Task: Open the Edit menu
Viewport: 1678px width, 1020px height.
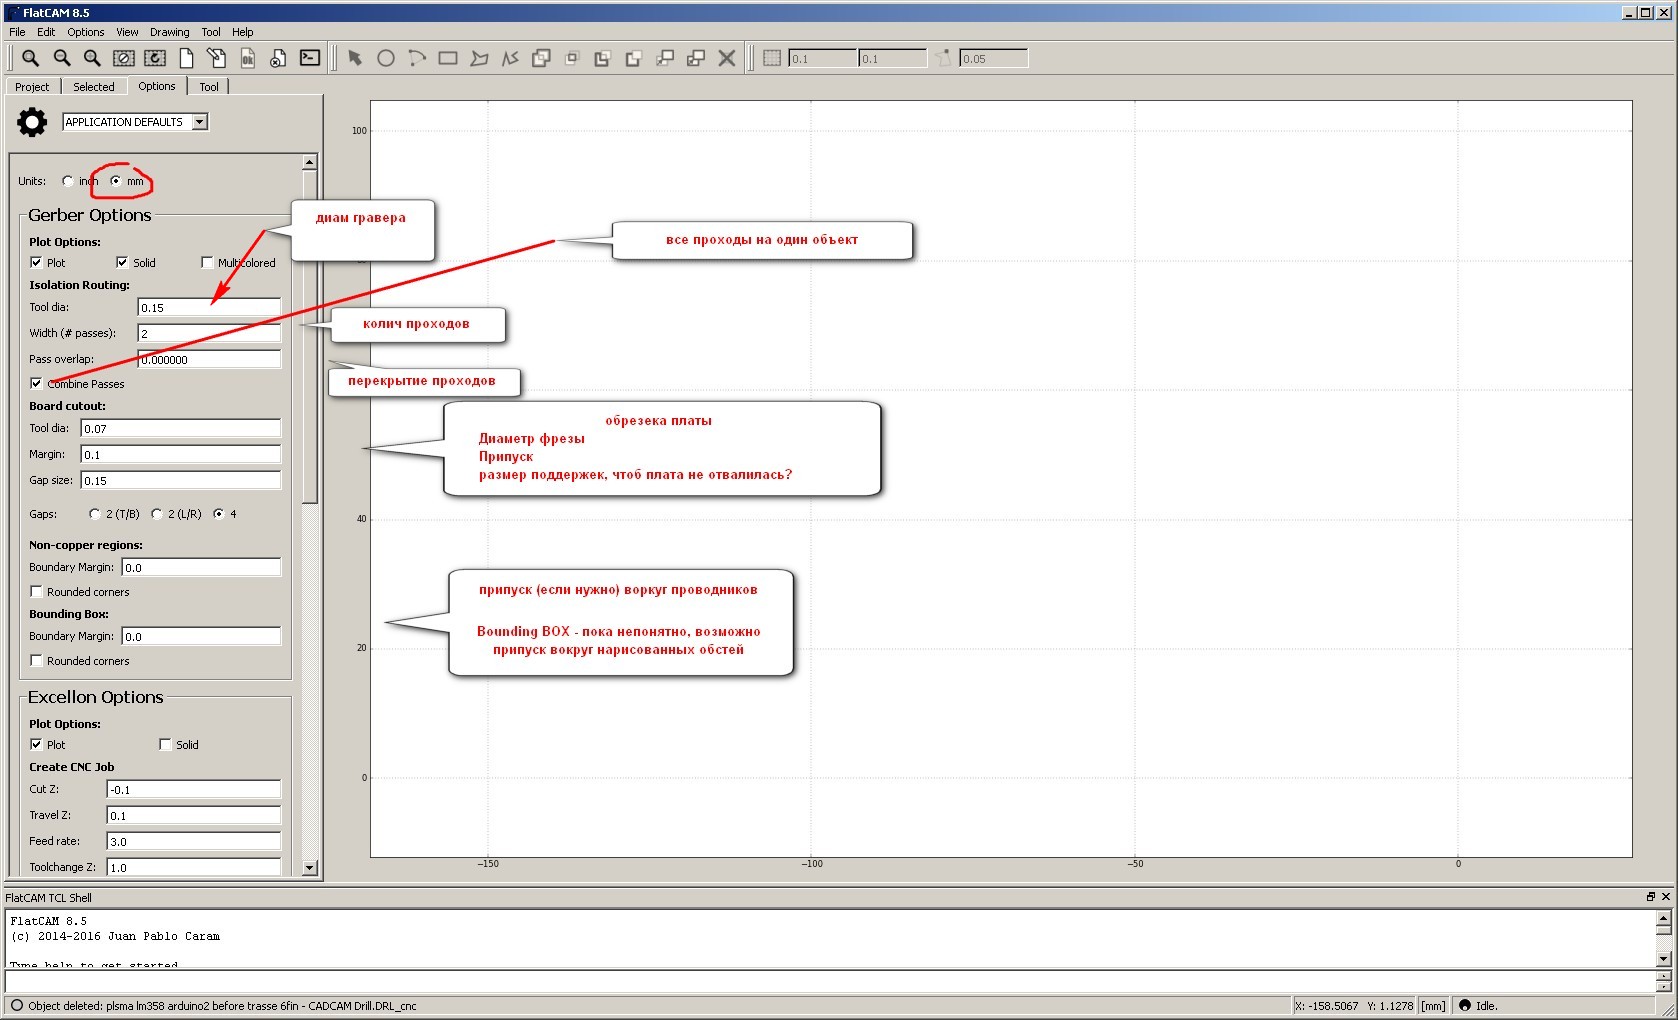Action: pyautogui.click(x=46, y=32)
